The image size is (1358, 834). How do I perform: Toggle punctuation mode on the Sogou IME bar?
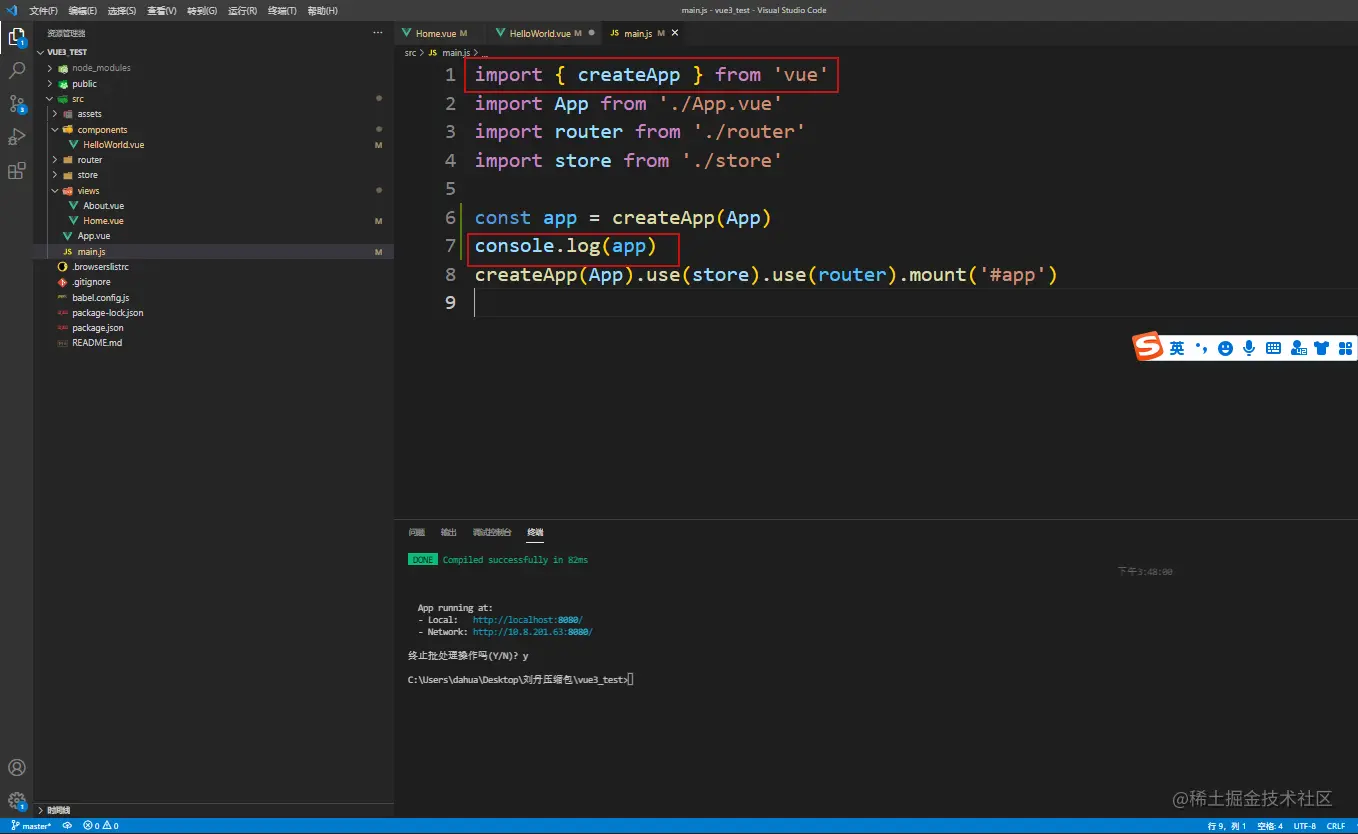click(1201, 348)
